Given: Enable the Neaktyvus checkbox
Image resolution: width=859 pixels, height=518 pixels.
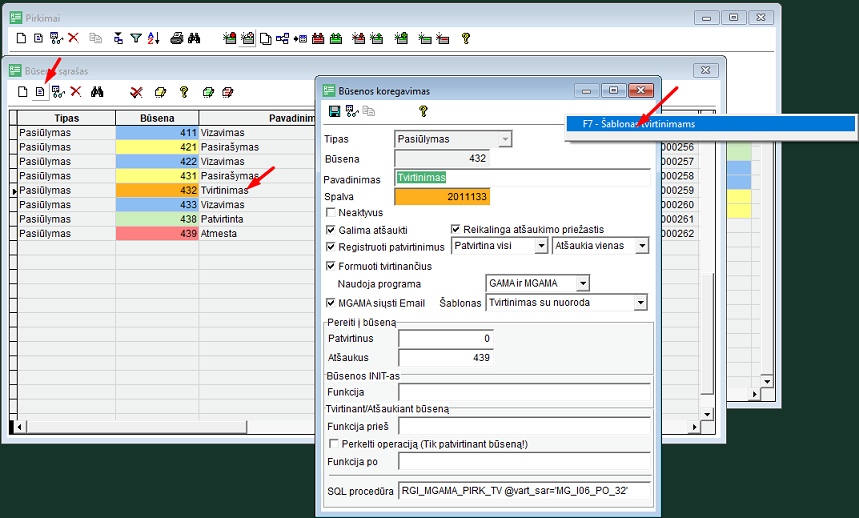Looking at the screenshot, I should click(332, 213).
